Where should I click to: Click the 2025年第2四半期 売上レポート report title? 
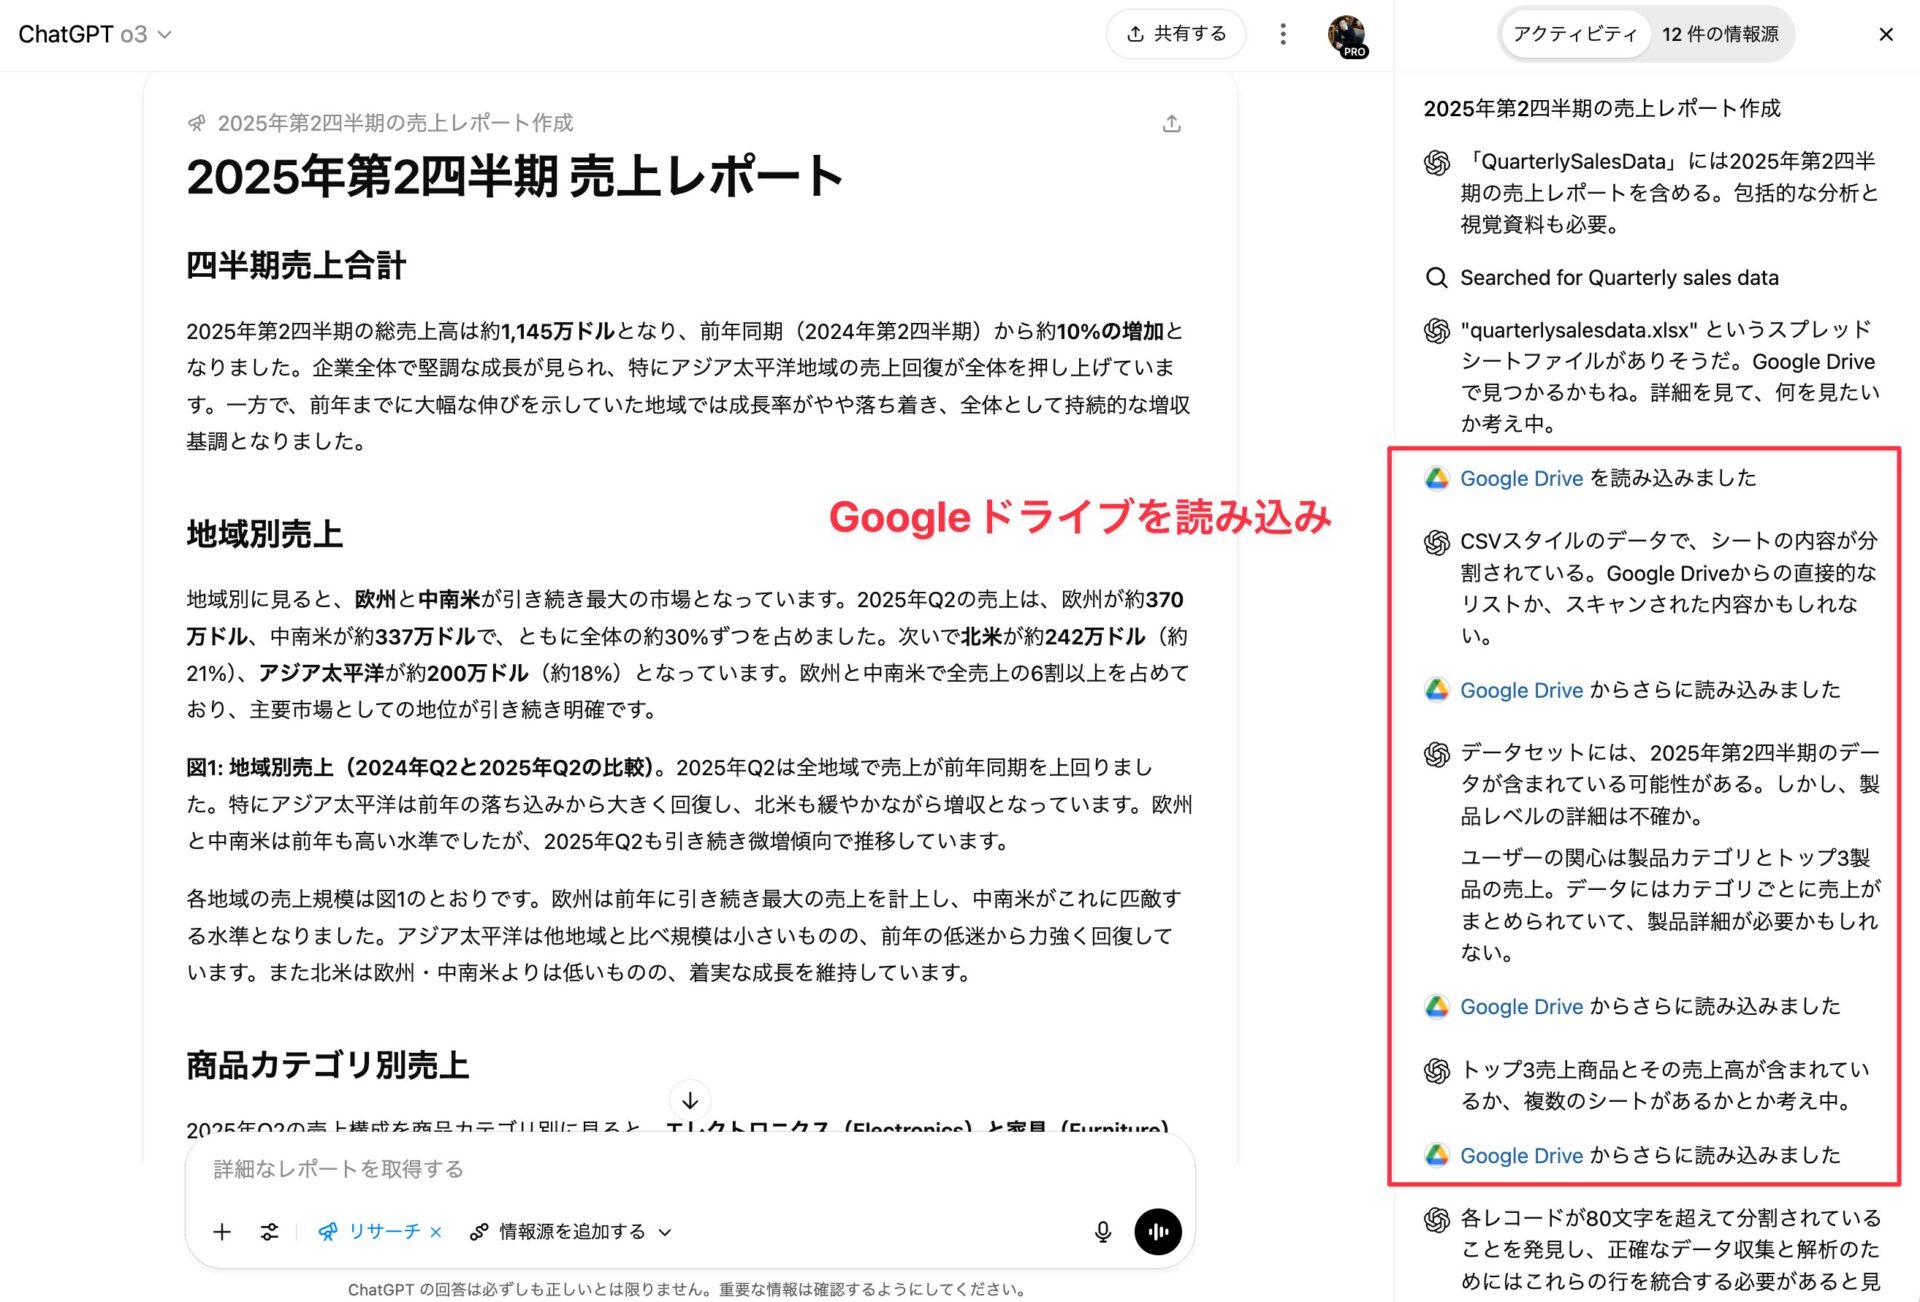(515, 177)
